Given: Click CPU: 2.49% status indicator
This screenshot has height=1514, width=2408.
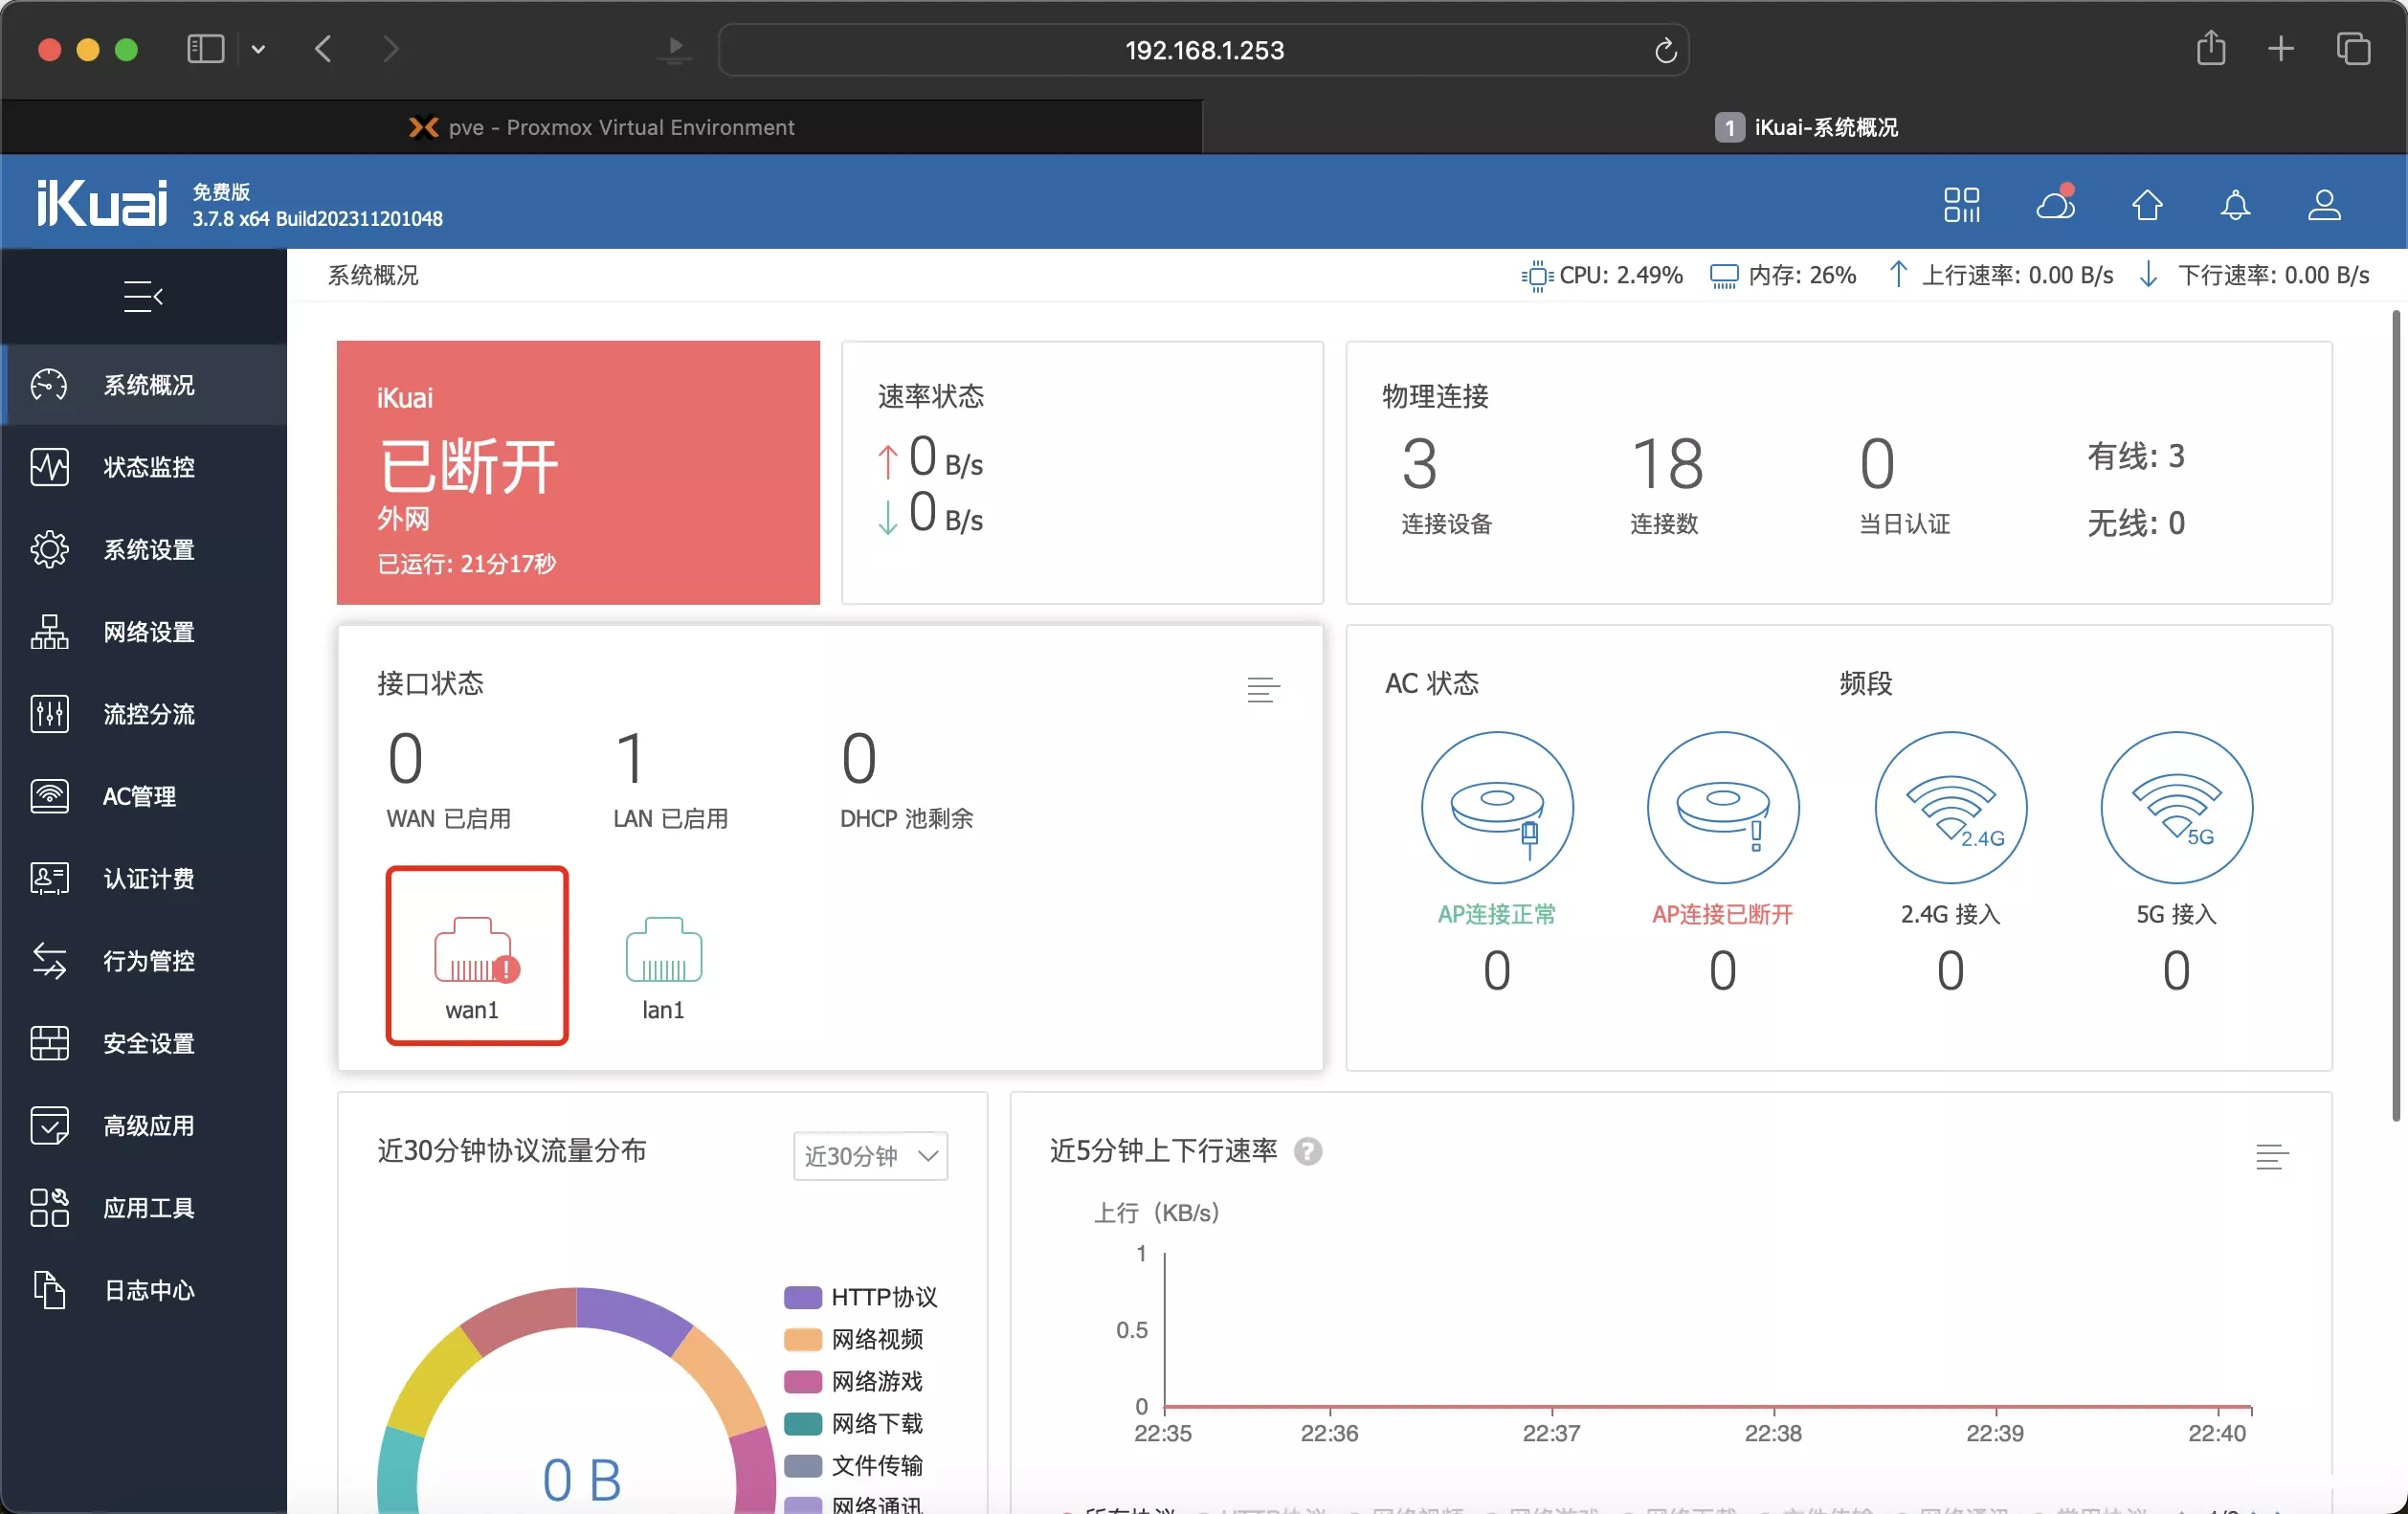Looking at the screenshot, I should [x=1602, y=275].
